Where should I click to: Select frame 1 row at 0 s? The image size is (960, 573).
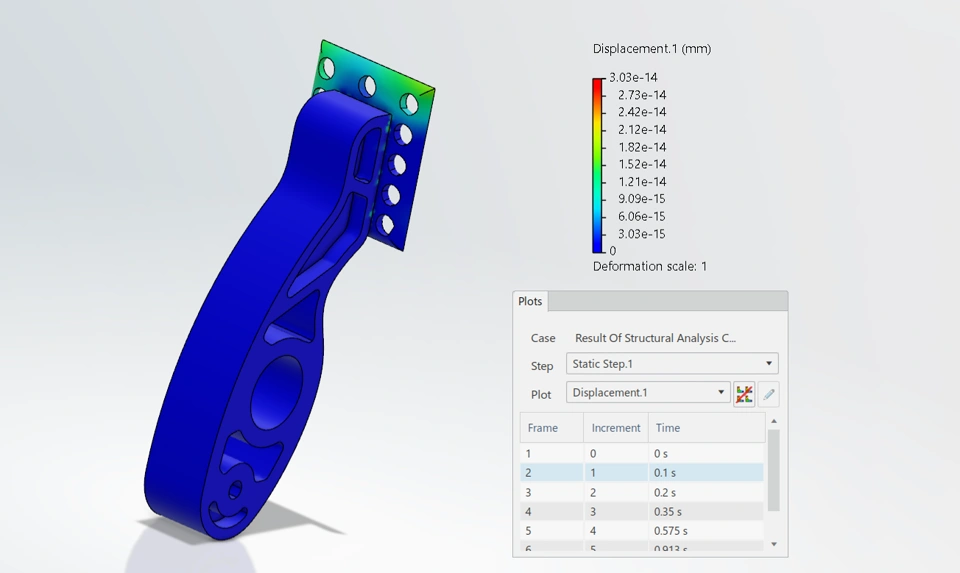tap(642, 454)
